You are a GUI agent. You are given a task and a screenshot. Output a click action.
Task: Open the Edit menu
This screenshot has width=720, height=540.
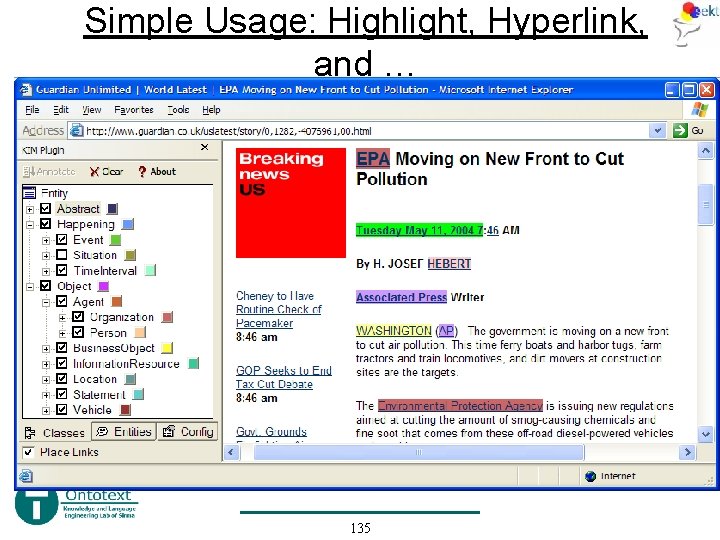[x=61, y=110]
